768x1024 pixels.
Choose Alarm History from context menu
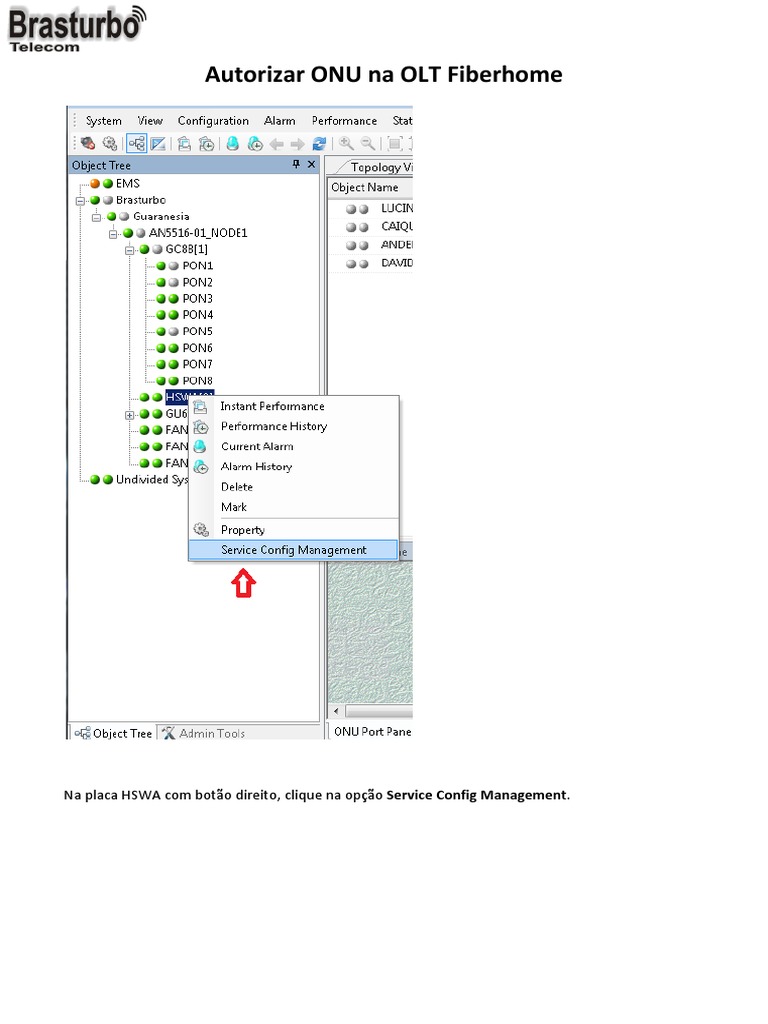tap(294, 467)
